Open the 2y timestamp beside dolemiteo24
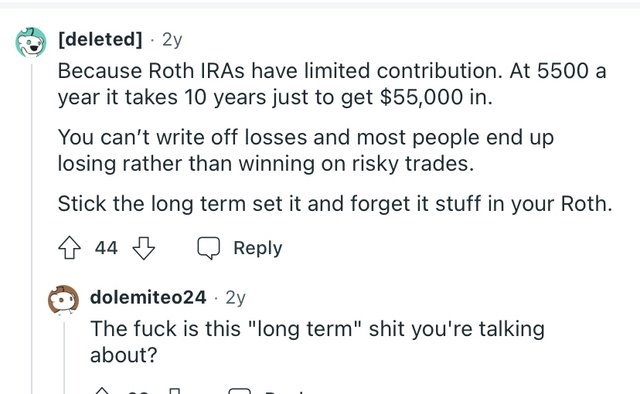This screenshot has width=640, height=394. click(236, 298)
